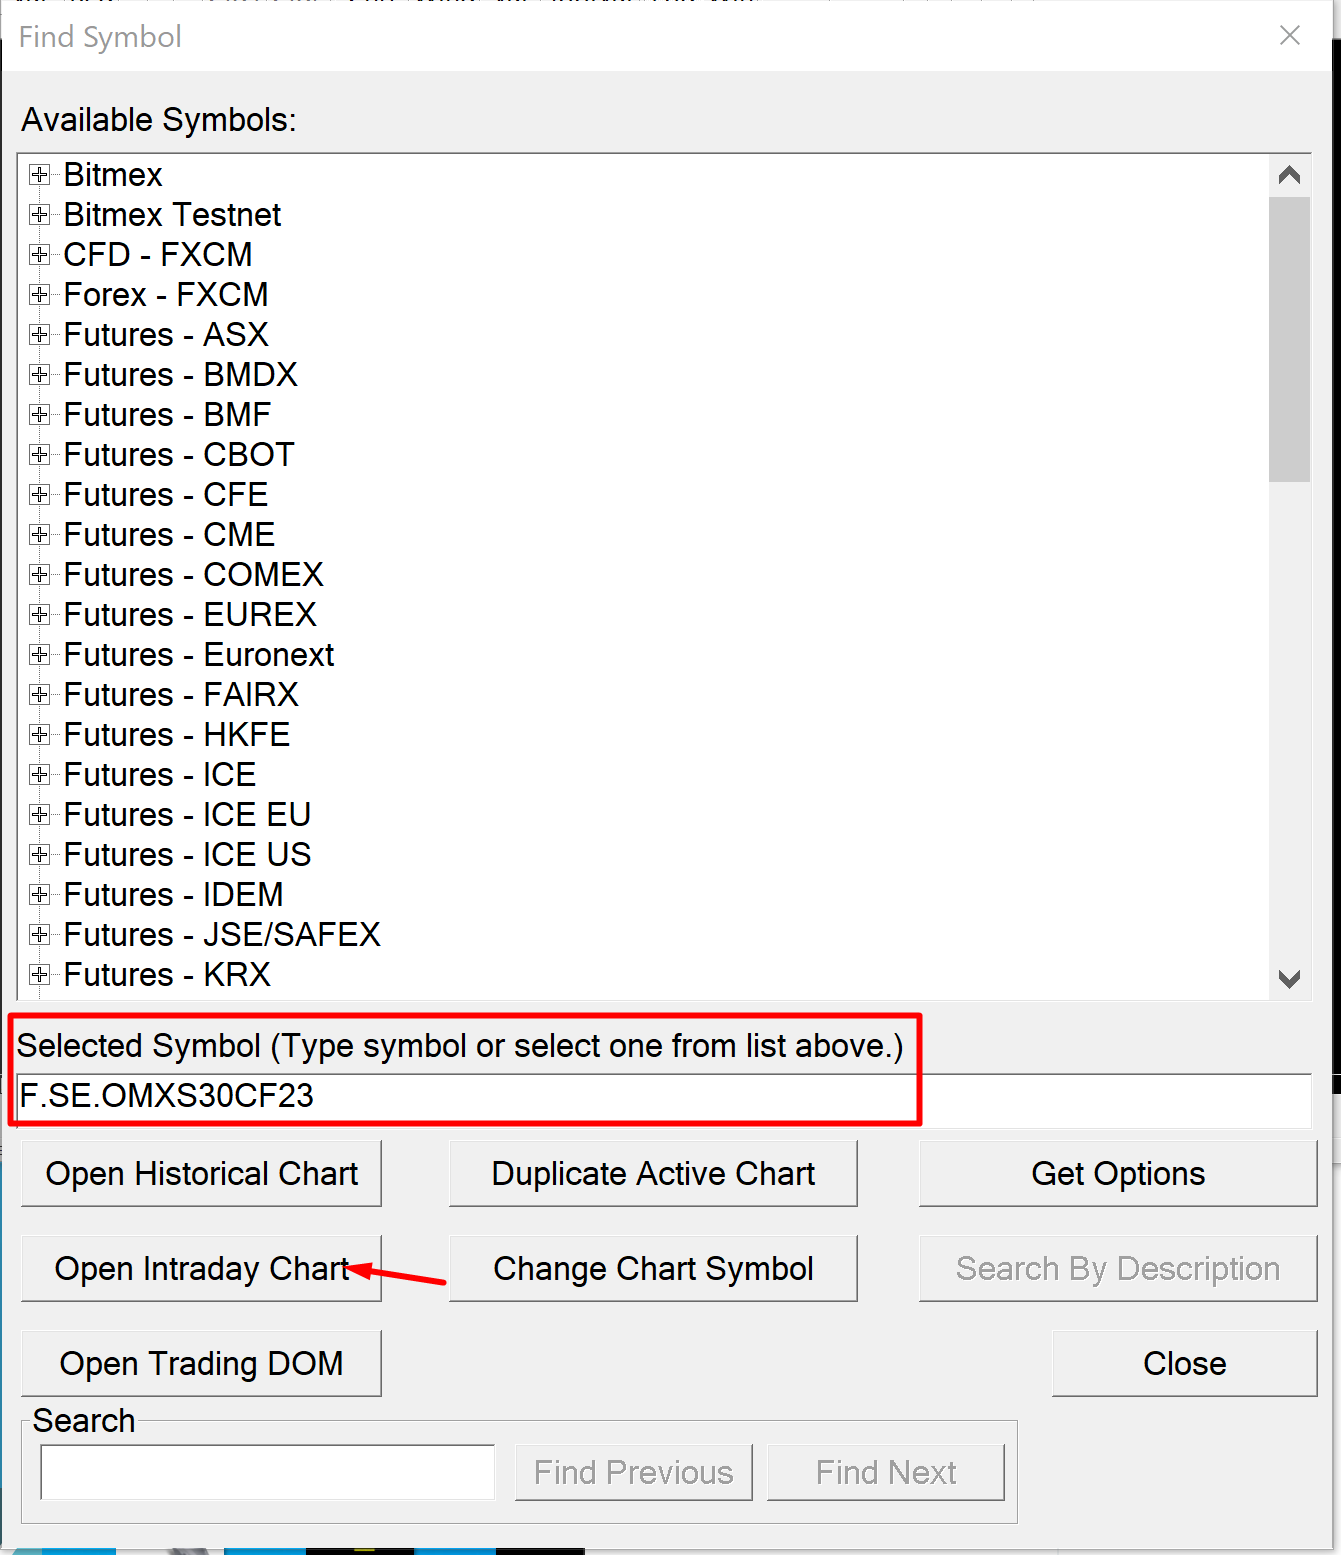Click Open Intraday Chart button
Screen dimensions: 1341x1555
point(201,1268)
